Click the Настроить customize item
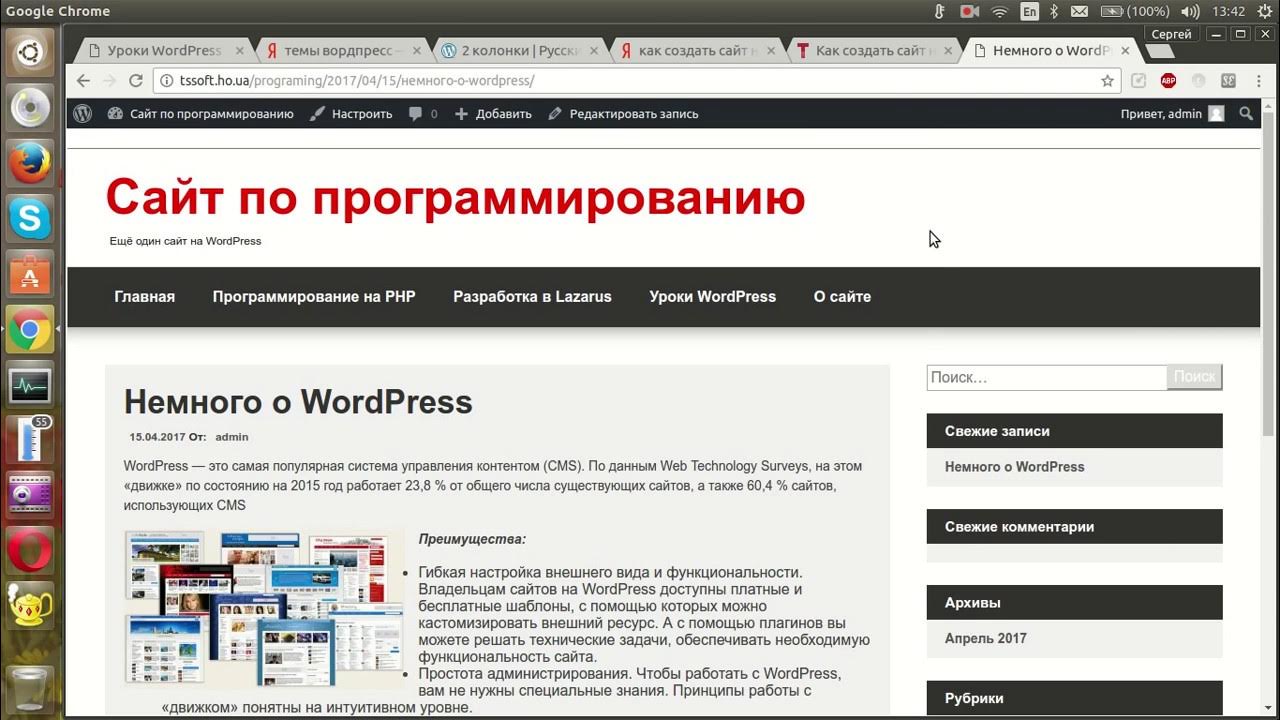Screen dimensions: 1280x720 point(351,114)
